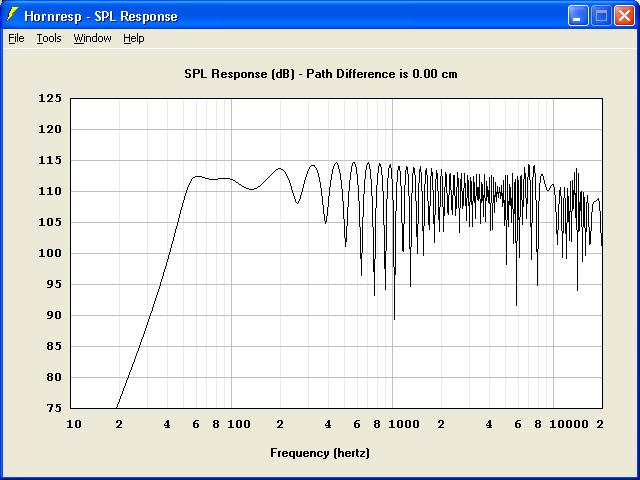Click the 125 value on dB axis
The width and height of the screenshot is (640, 480).
(x=50, y=98)
